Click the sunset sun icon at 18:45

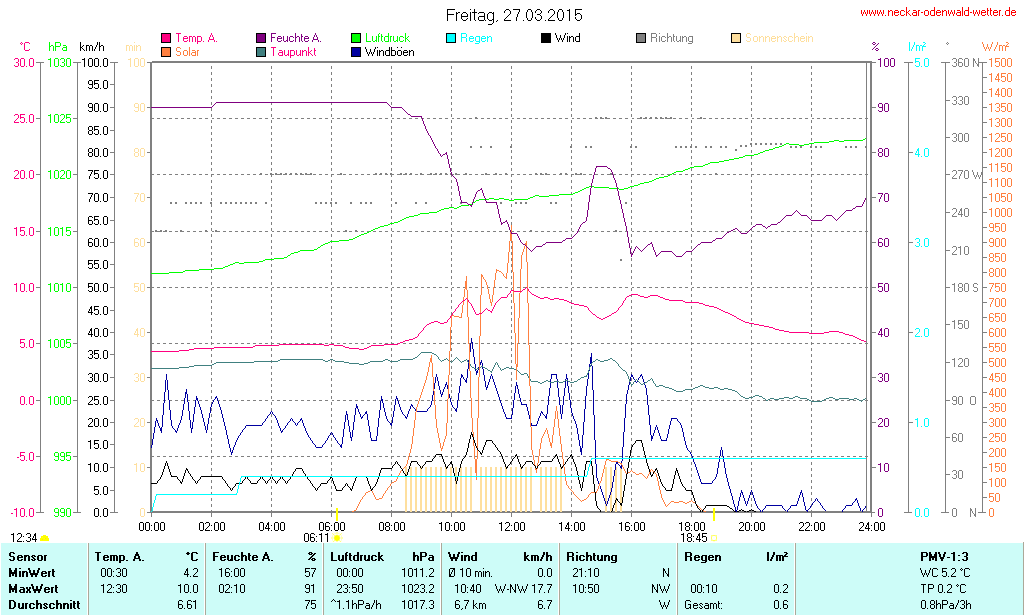pyautogui.click(x=714, y=538)
